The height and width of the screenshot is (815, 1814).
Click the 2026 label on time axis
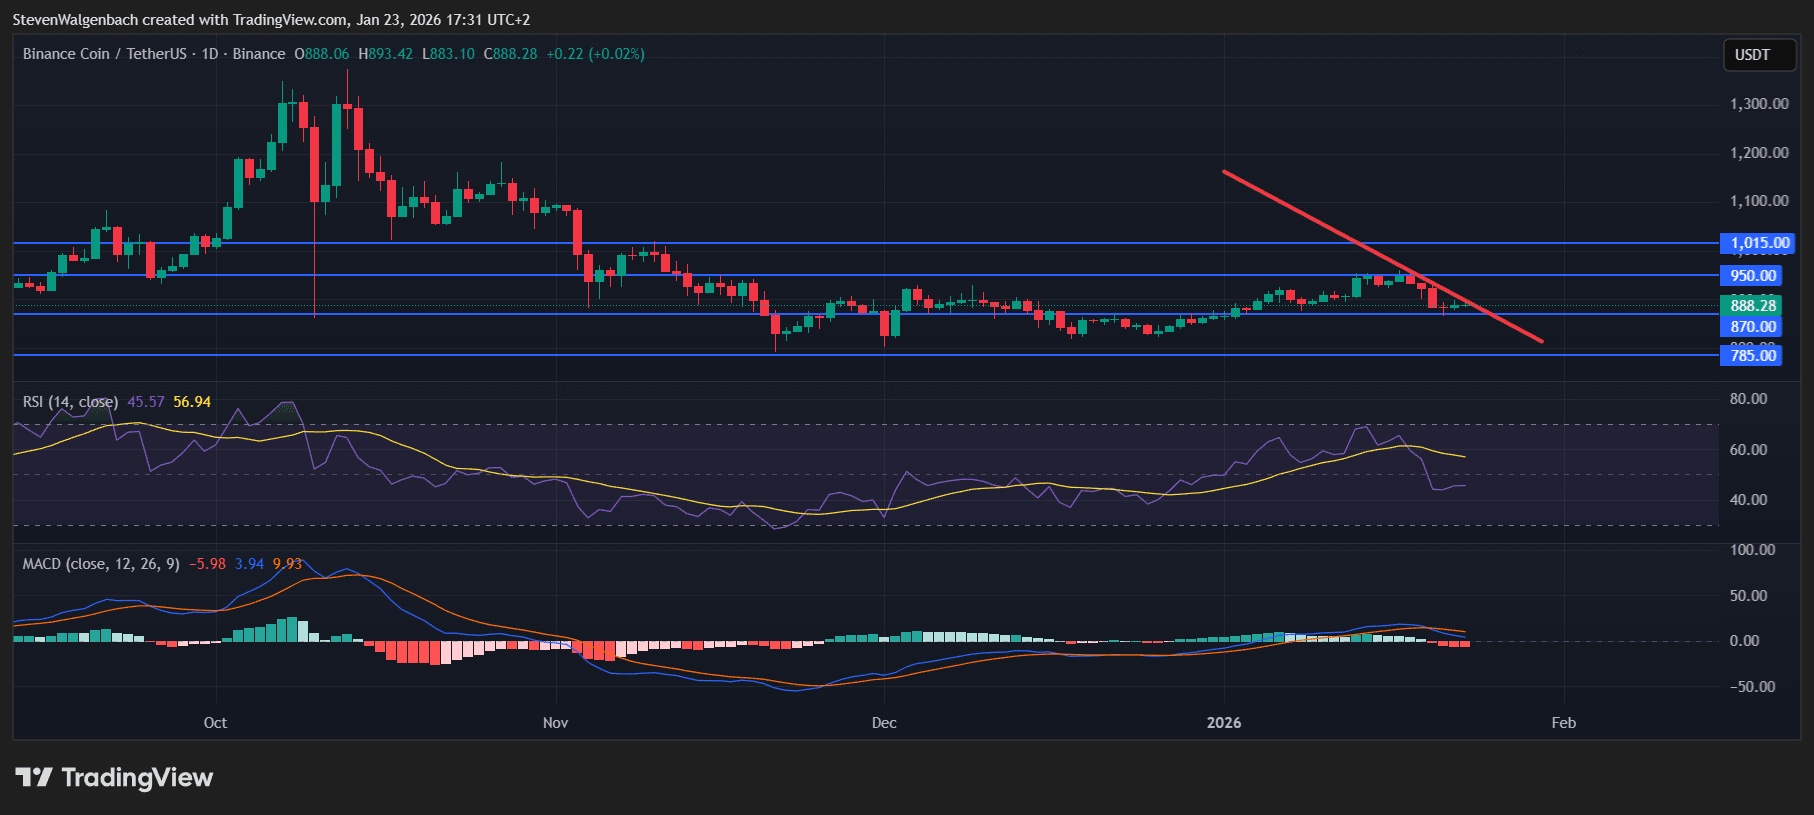(1224, 723)
